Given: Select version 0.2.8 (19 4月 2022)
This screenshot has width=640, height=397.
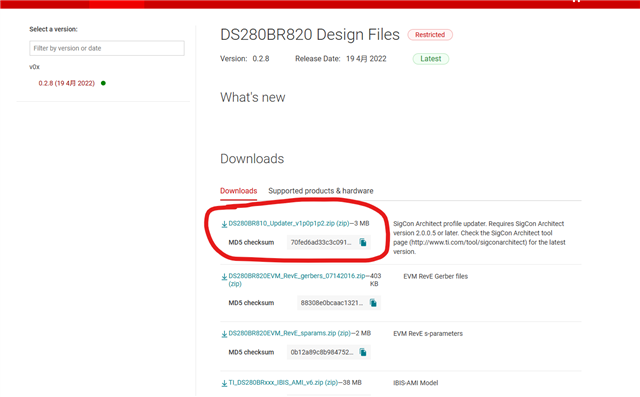Looking at the screenshot, I should (67, 83).
